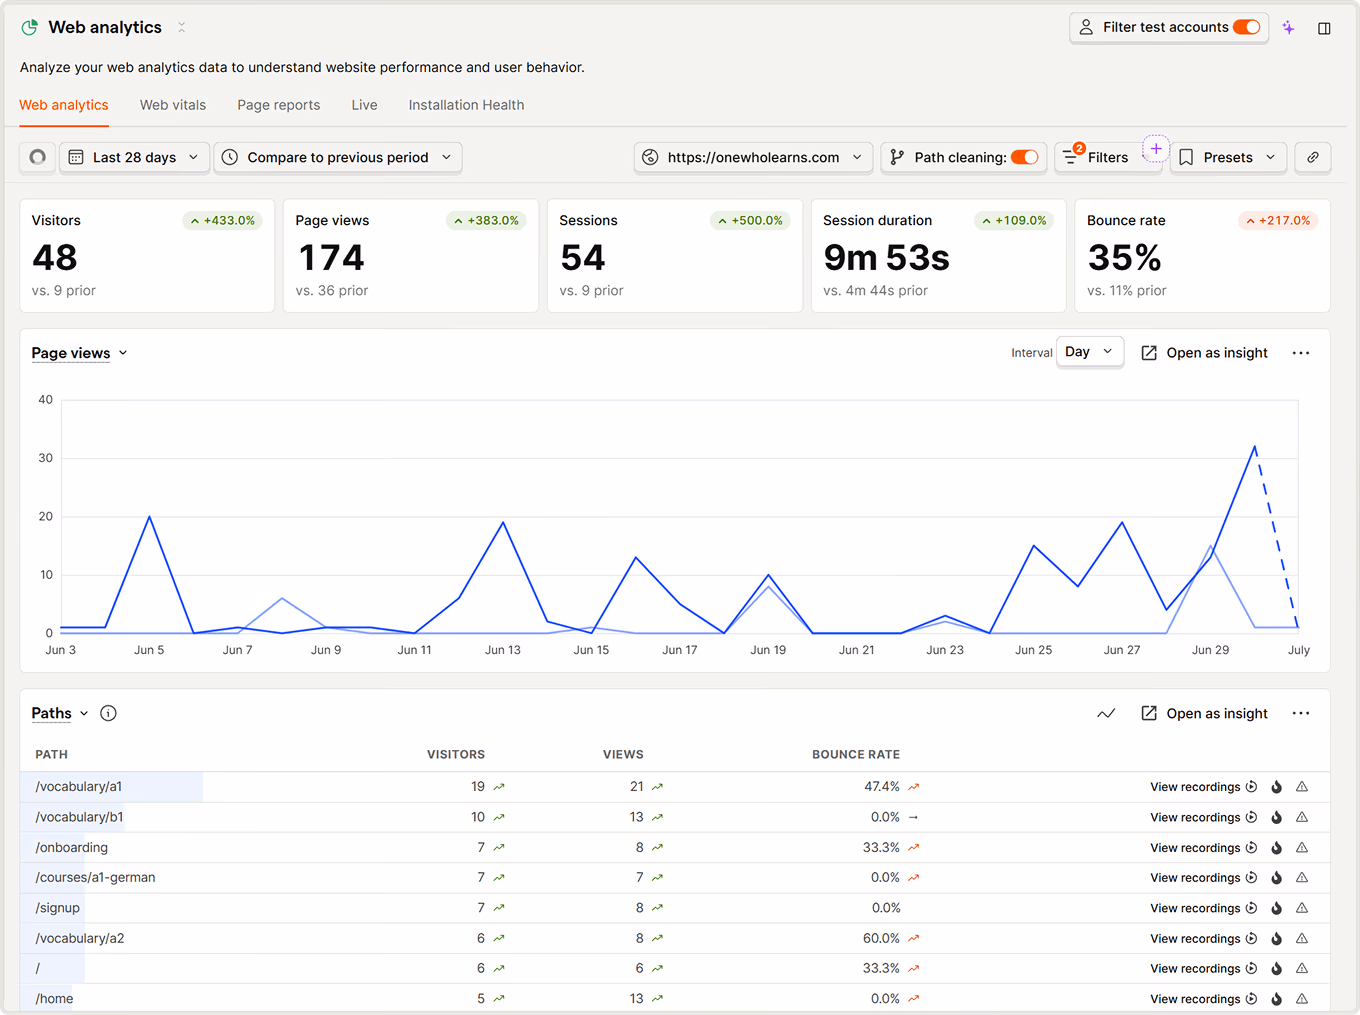Open heatmap flame icon for /vocabulary/b1
Screen dimensions: 1360x1015
(x=1277, y=817)
